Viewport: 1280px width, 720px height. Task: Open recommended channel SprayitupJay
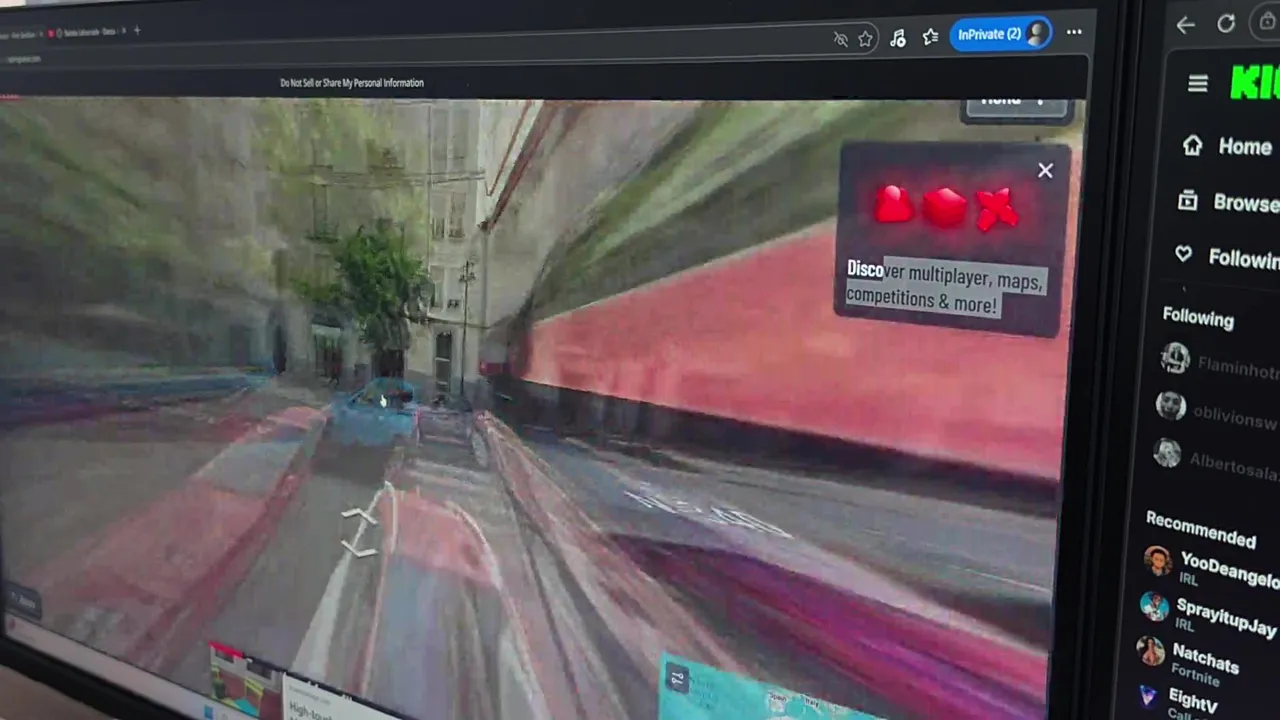[x=1208, y=614]
